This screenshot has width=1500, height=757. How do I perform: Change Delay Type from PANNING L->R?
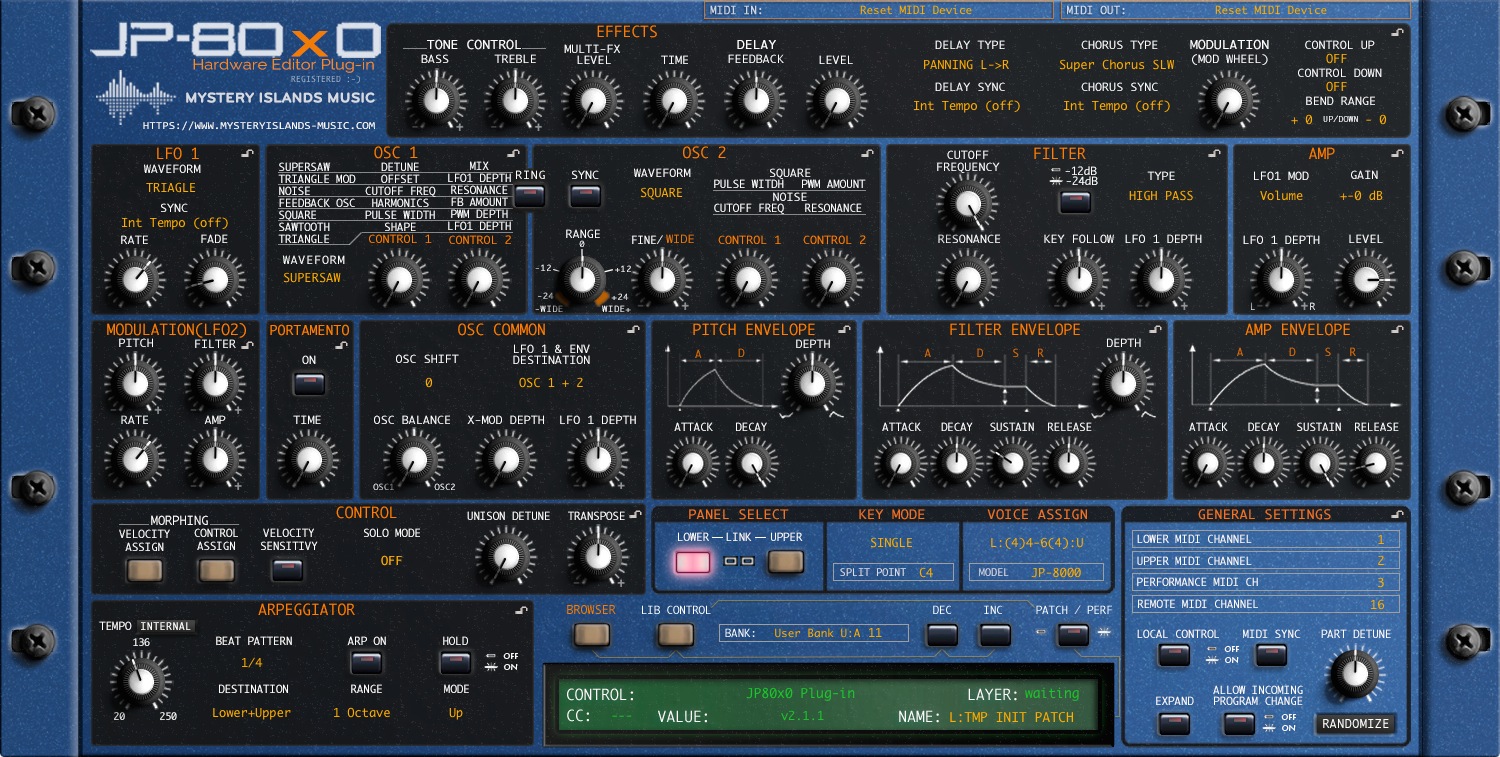click(x=967, y=65)
